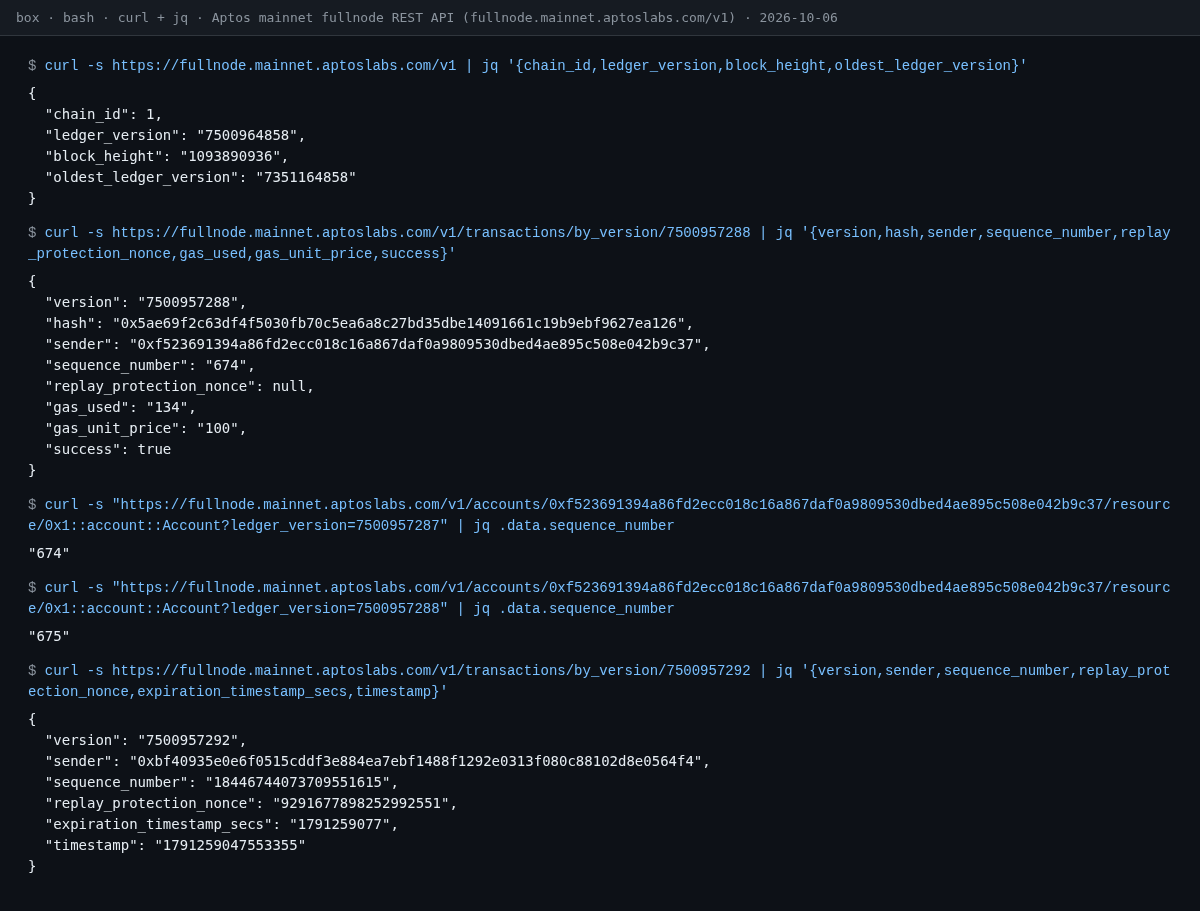Select the sender address starting 0xf523691394 in the JSON output
This screenshot has width=1200, height=911.
[x=415, y=344]
